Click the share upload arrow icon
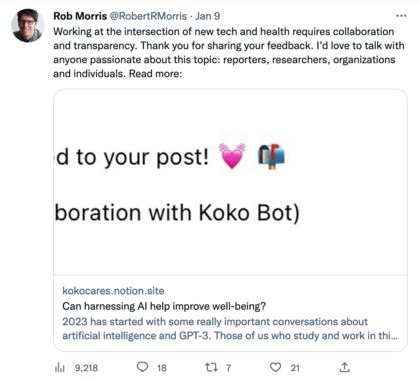The width and height of the screenshot is (419, 382). click(344, 367)
